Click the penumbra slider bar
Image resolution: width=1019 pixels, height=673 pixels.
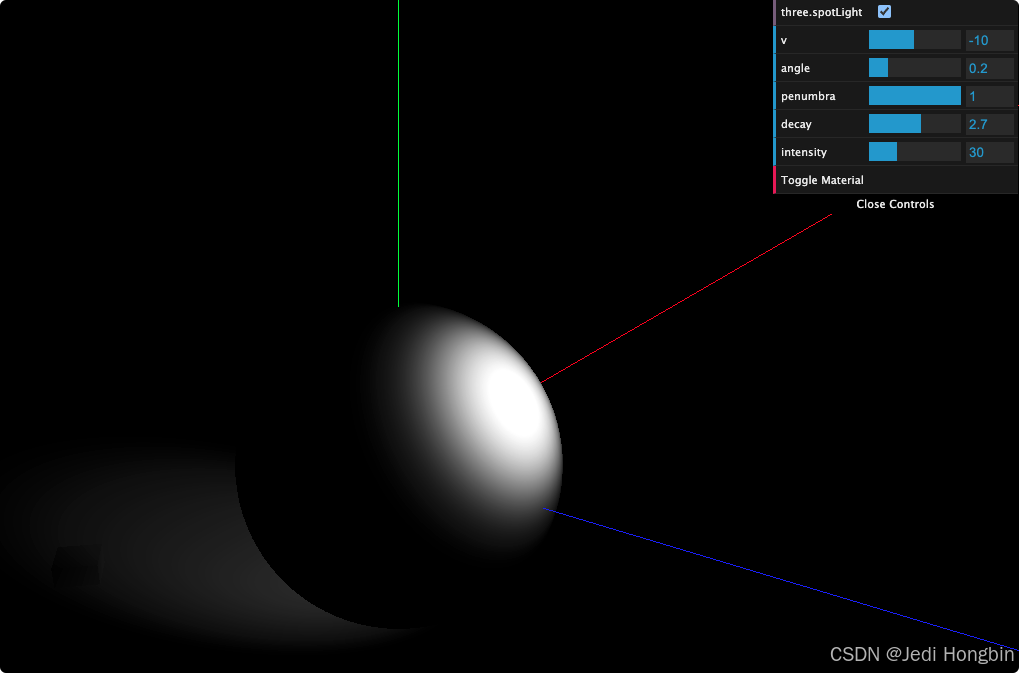coord(914,95)
